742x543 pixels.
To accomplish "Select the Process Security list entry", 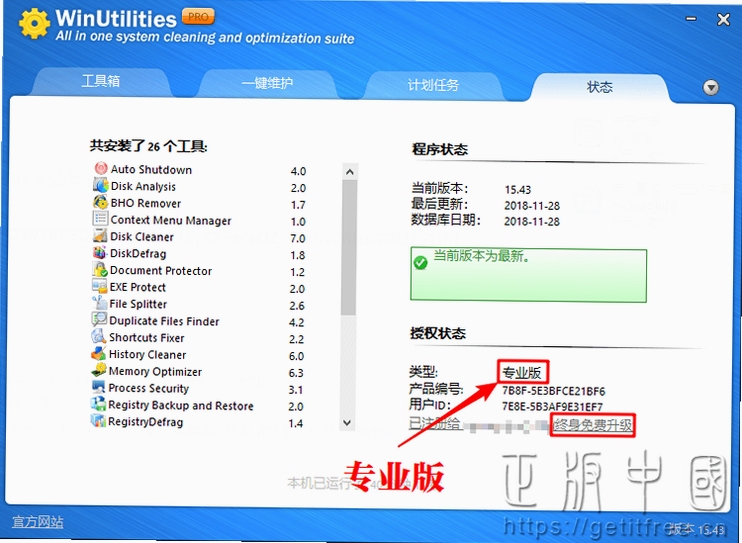I will 197,389.
